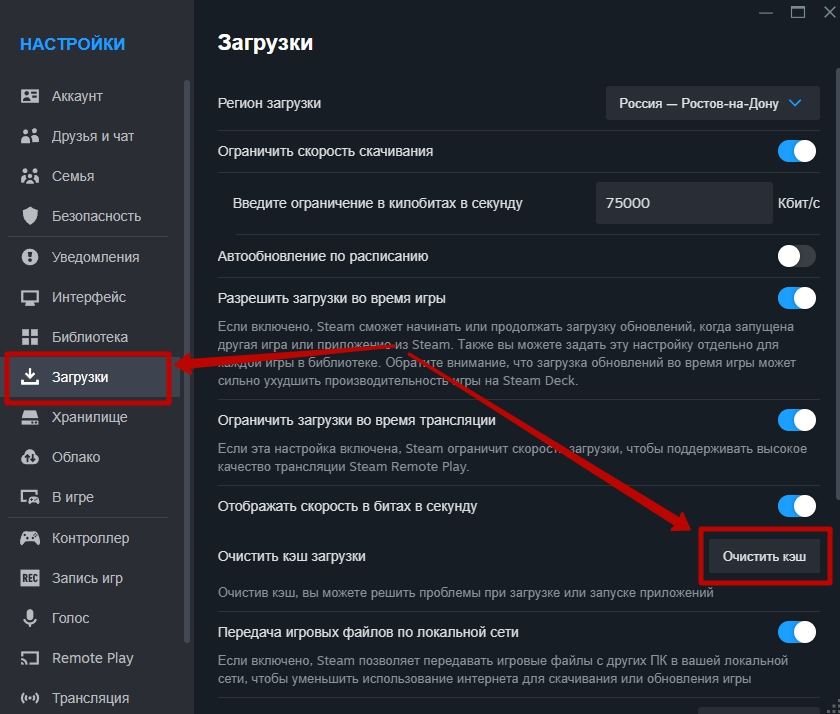
Task: Click the Голос microphone icon
Action: 29,618
